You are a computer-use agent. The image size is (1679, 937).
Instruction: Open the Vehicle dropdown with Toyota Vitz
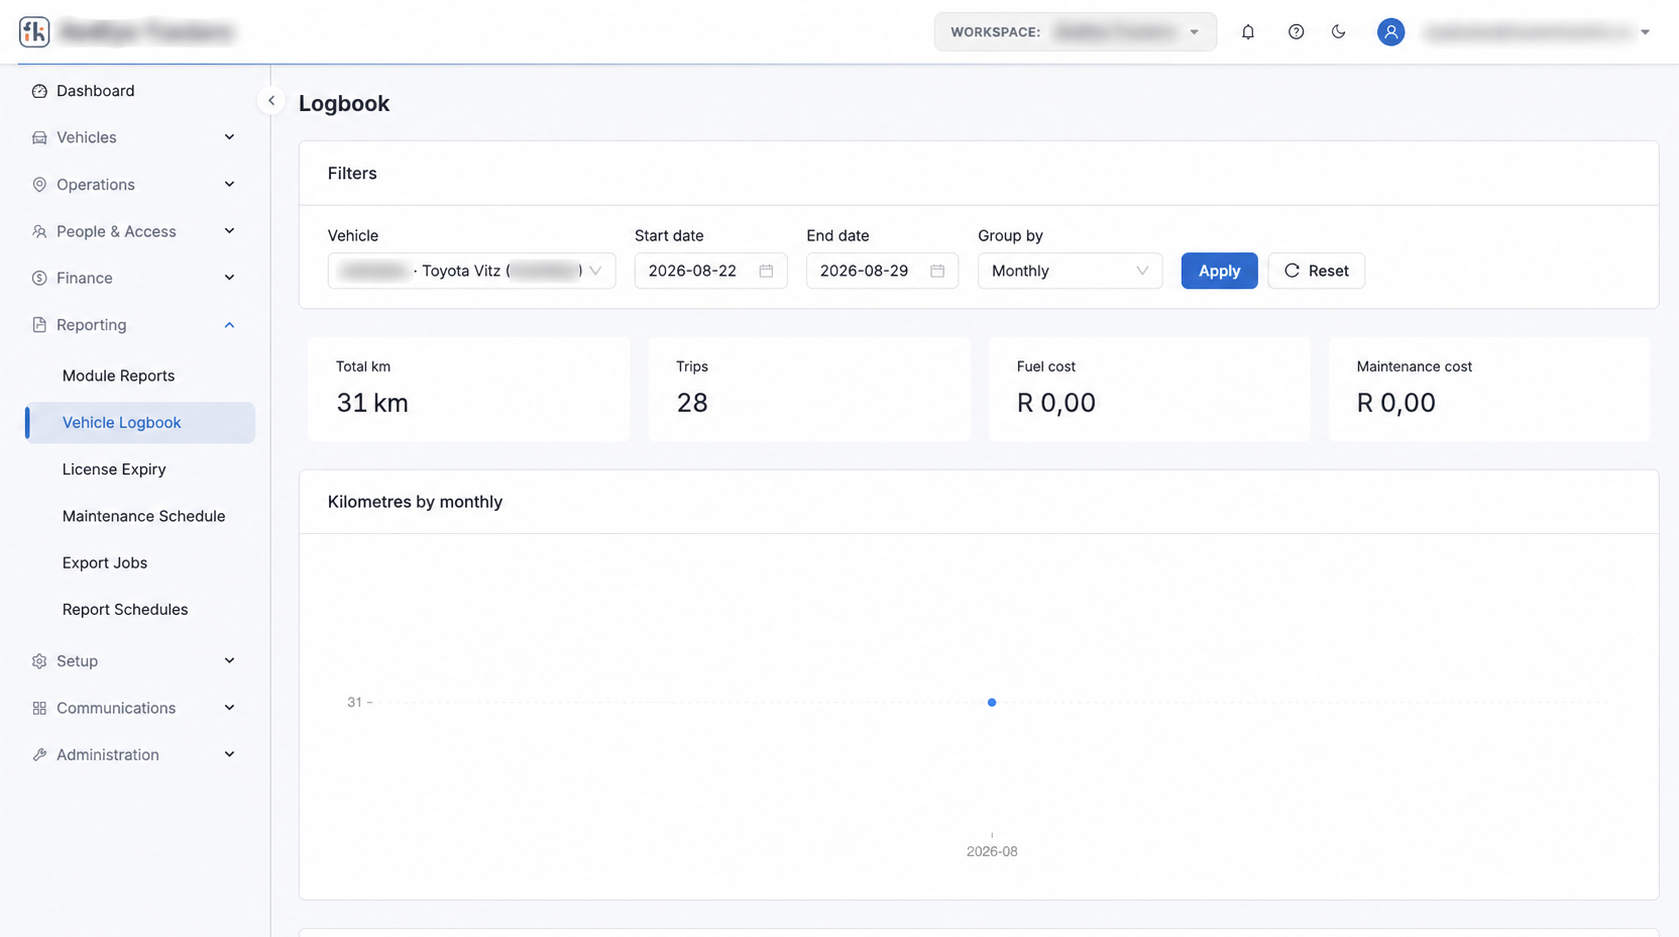pyautogui.click(x=471, y=271)
